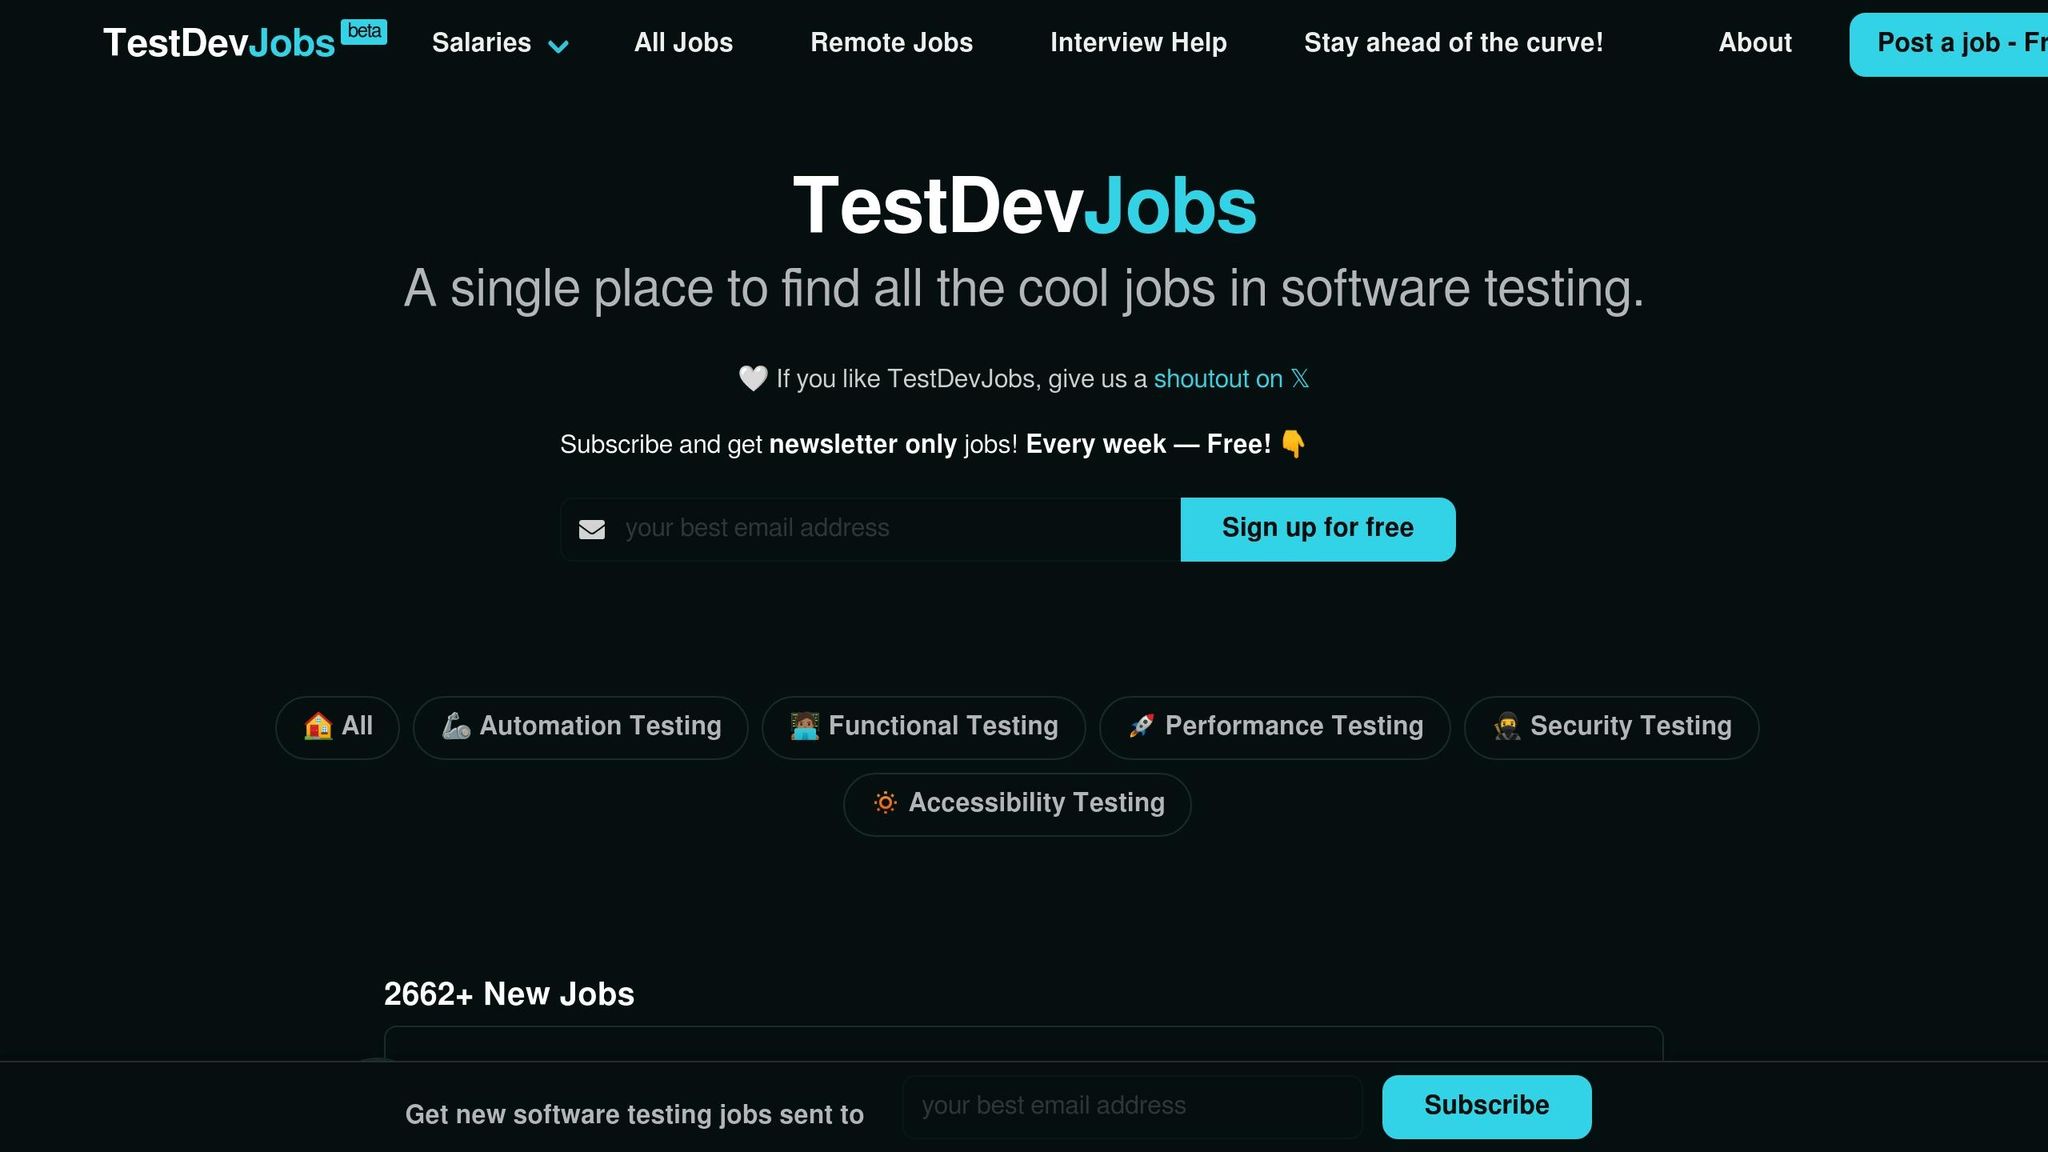Click the rocket Performance Testing icon
The width and height of the screenshot is (2048, 1152).
coord(1141,726)
